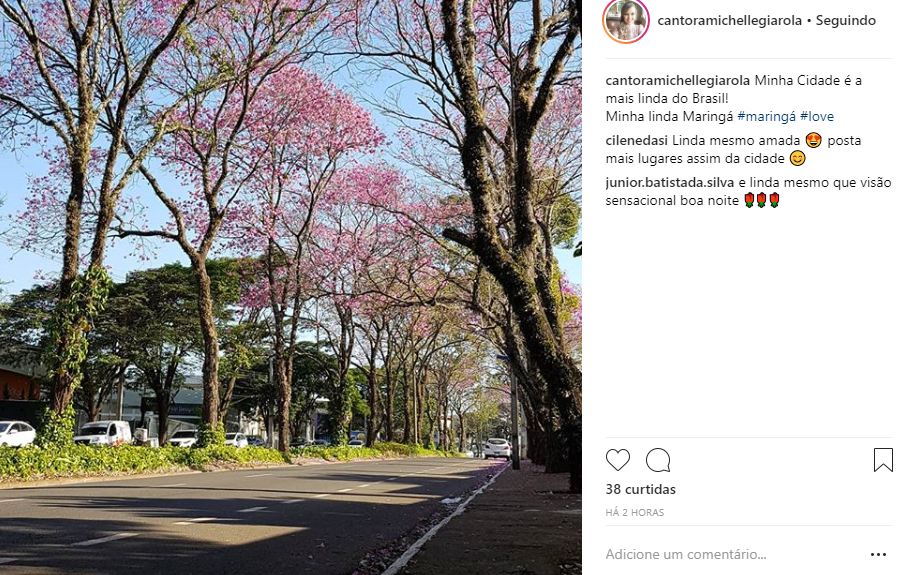The width and height of the screenshot is (905, 575).
Task: Click the caption text 'Minha linda Maringá'
Action: tap(670, 116)
